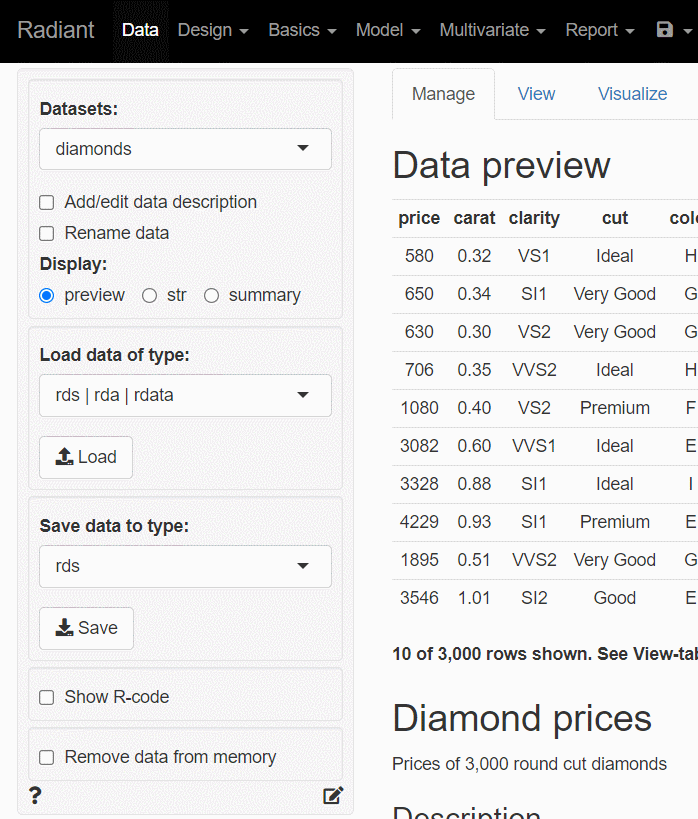The width and height of the screenshot is (698, 819).
Task: Open the Datasets dropdown showing diamonds
Action: click(x=185, y=149)
